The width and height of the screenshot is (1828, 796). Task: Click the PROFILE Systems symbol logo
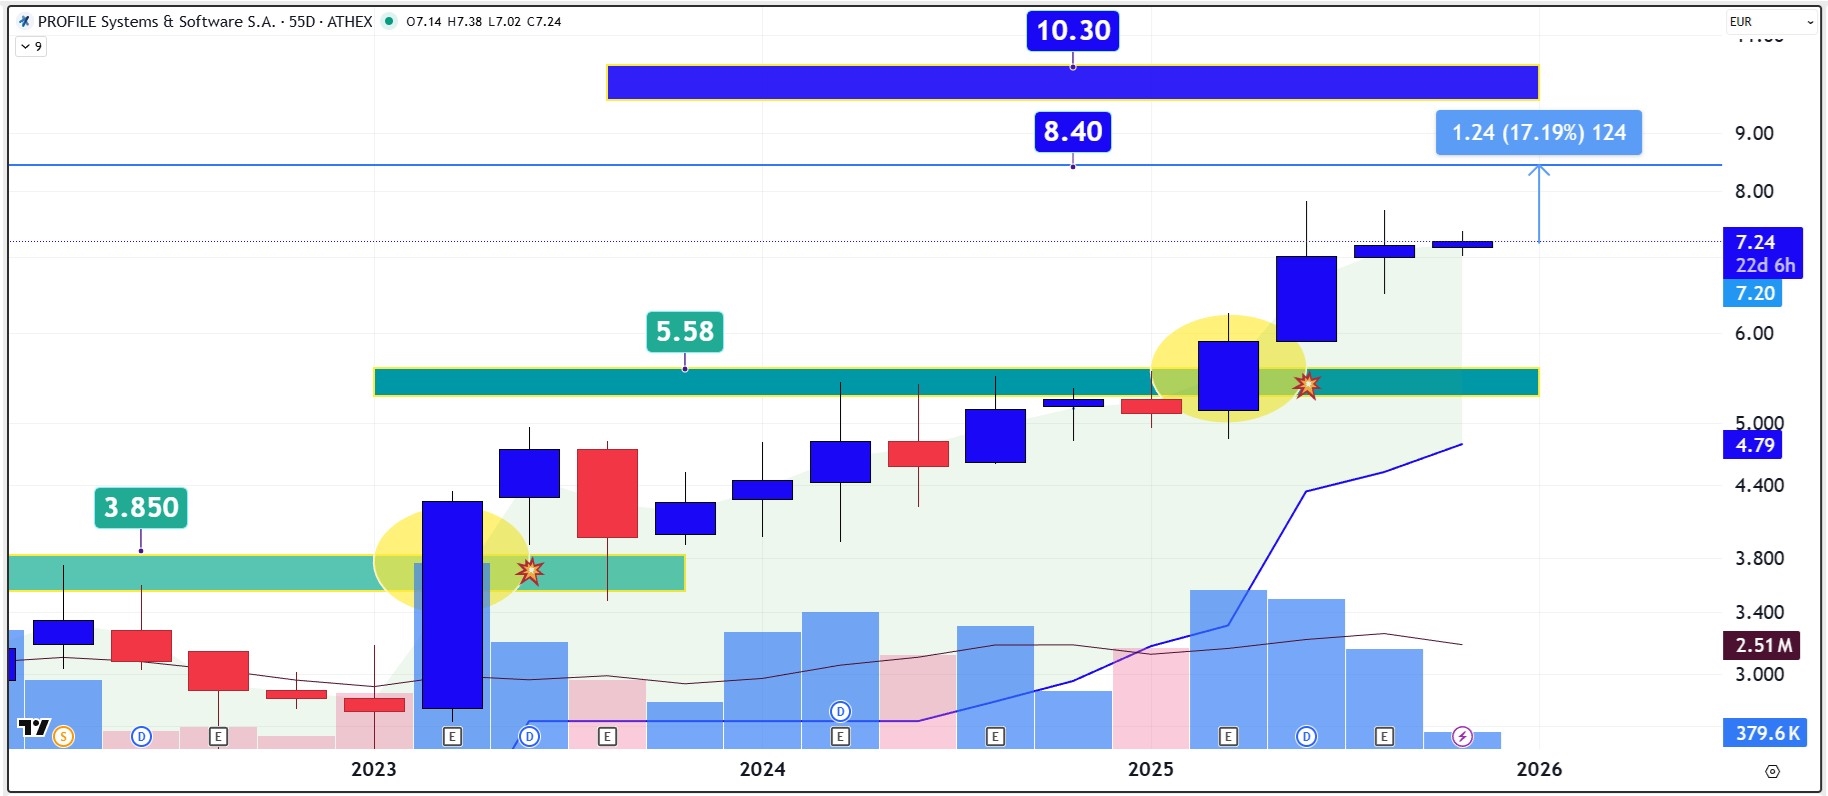(x=24, y=21)
